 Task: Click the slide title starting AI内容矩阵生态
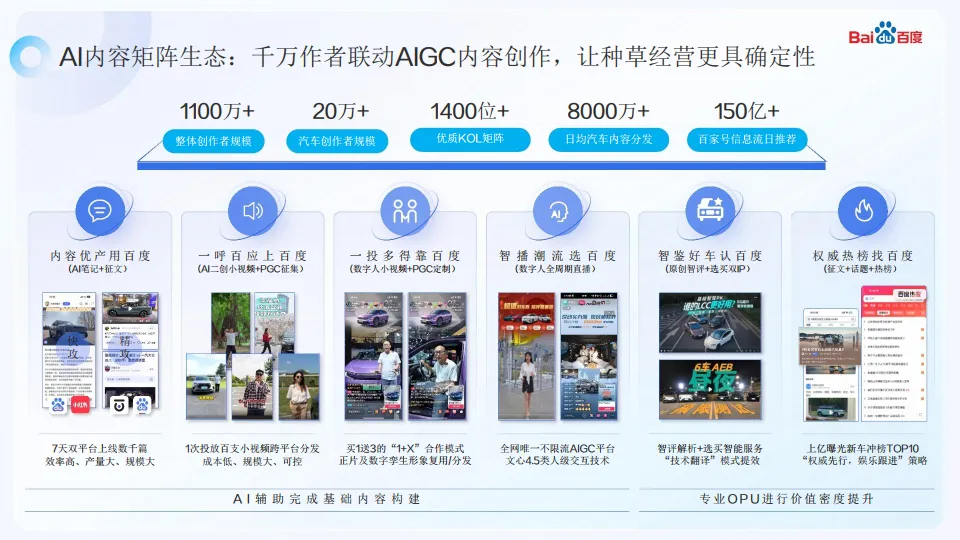point(437,57)
